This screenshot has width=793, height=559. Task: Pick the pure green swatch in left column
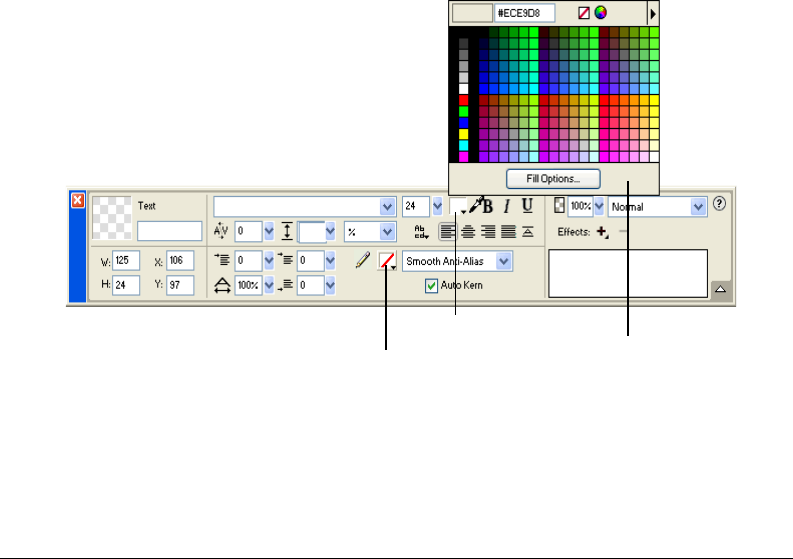coord(463,111)
